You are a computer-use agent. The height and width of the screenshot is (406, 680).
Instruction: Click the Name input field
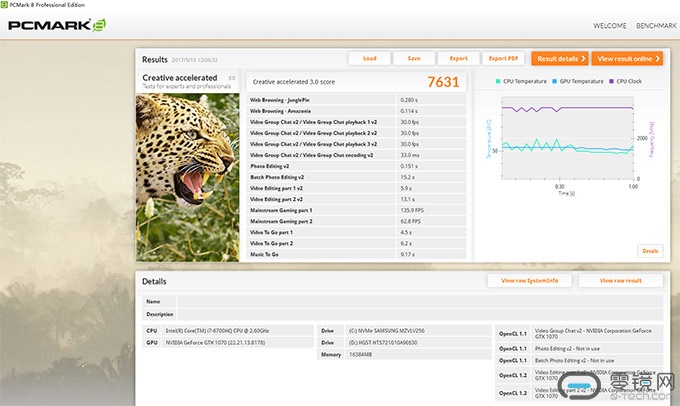coord(420,301)
